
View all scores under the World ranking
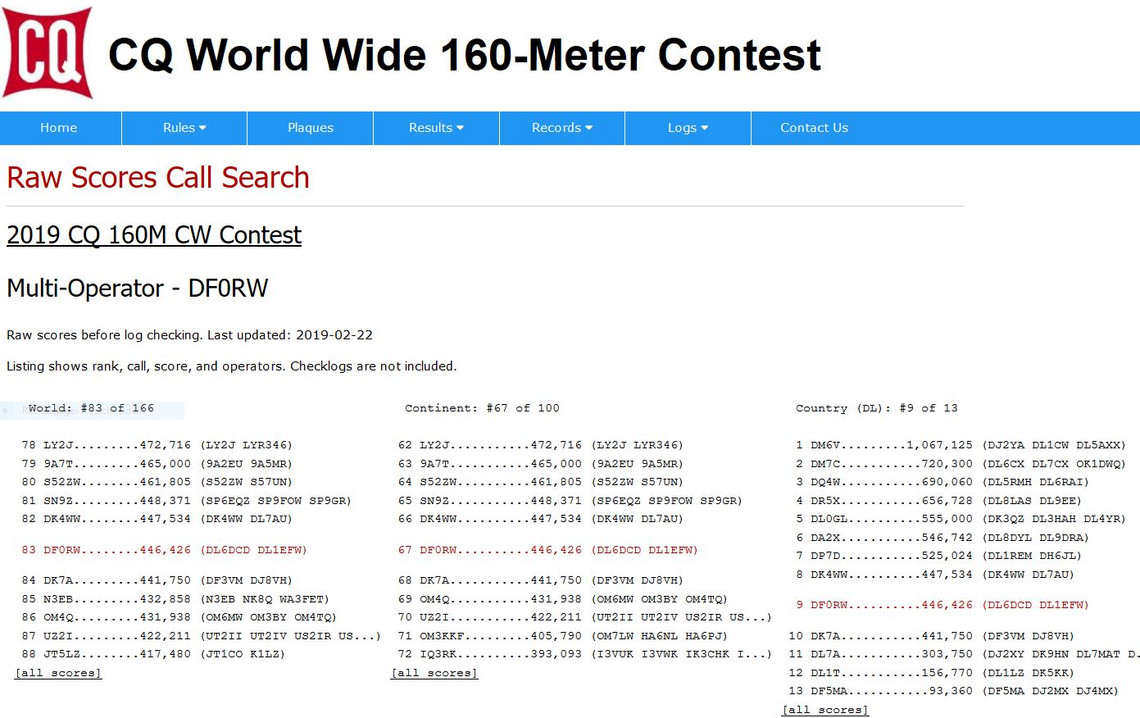pos(58,673)
